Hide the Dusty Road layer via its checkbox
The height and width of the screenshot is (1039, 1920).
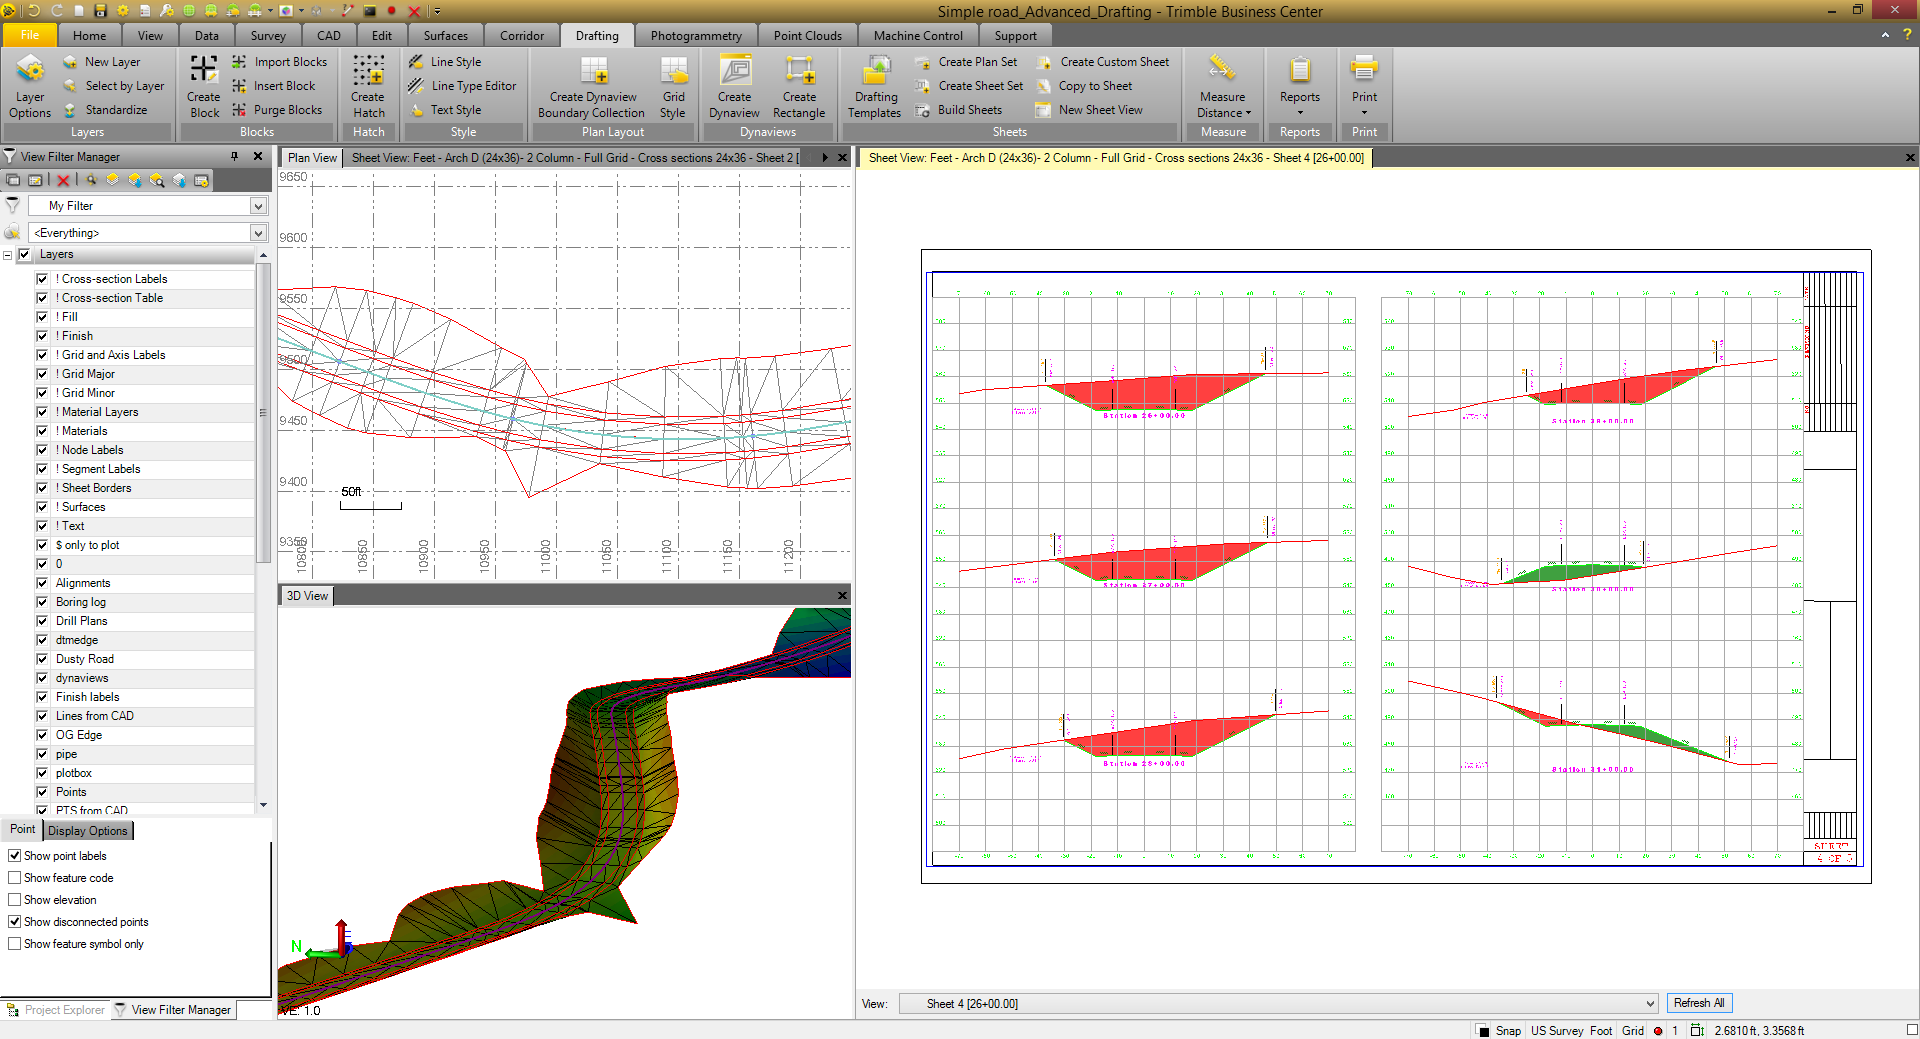pos(42,659)
